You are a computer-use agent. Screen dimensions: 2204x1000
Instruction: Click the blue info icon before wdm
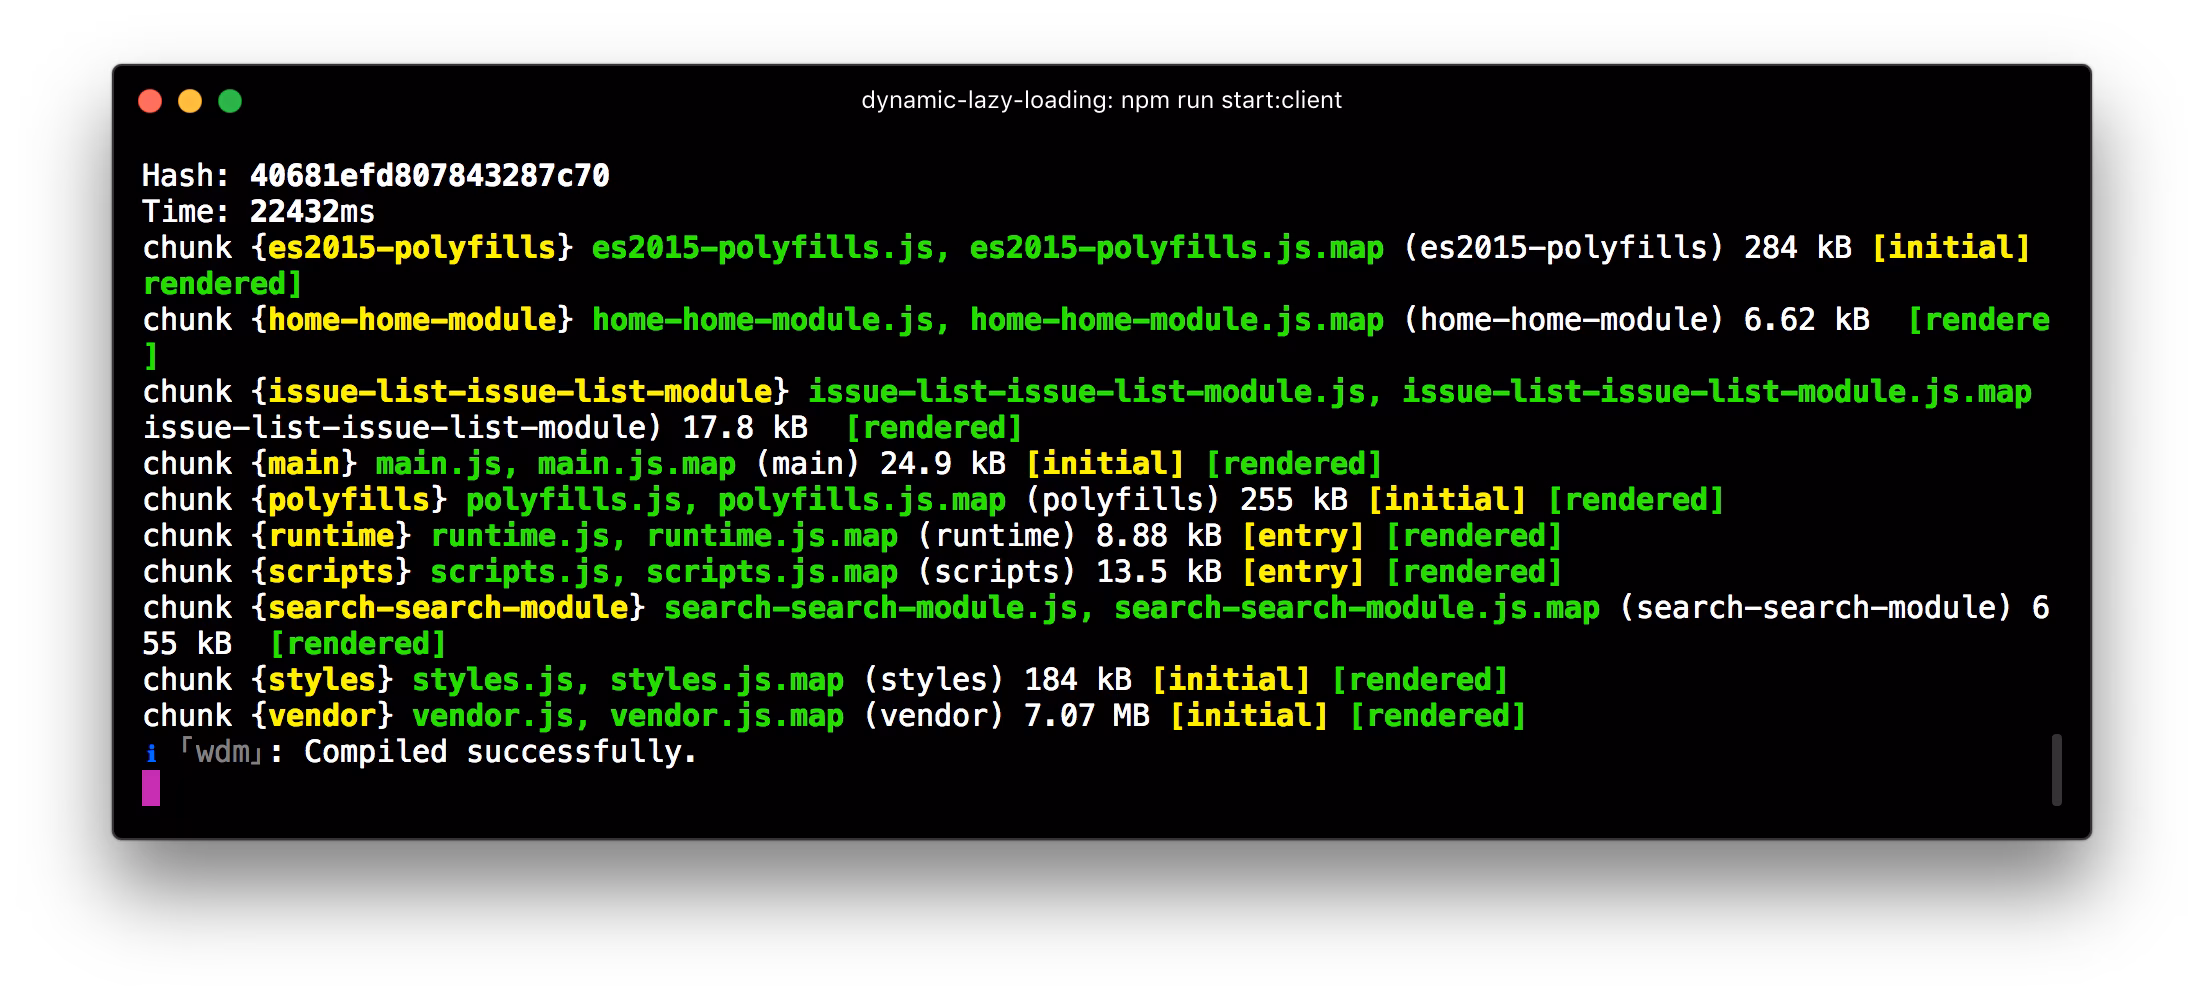151,754
